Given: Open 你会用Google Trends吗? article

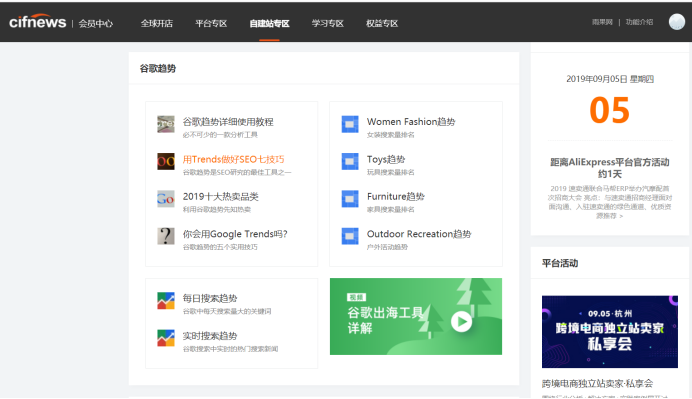Looking at the screenshot, I should [x=235, y=234].
